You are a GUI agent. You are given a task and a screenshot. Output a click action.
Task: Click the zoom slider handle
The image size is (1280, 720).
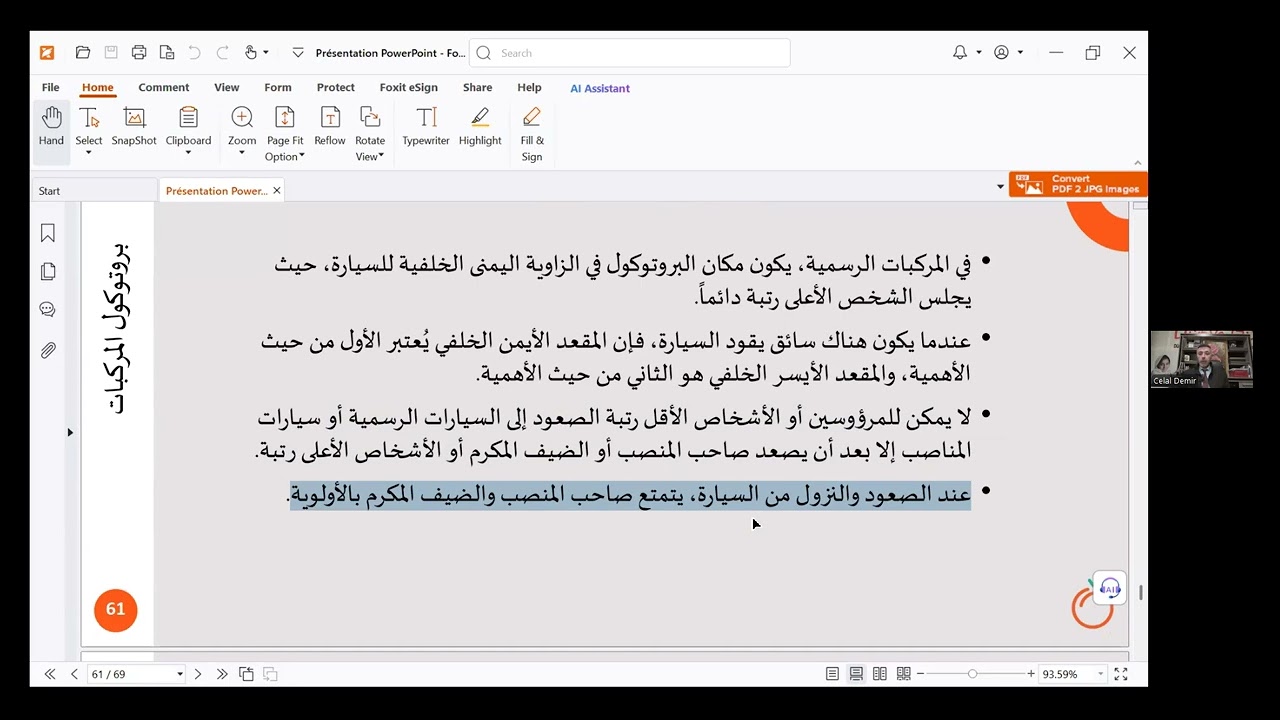[x=972, y=674]
